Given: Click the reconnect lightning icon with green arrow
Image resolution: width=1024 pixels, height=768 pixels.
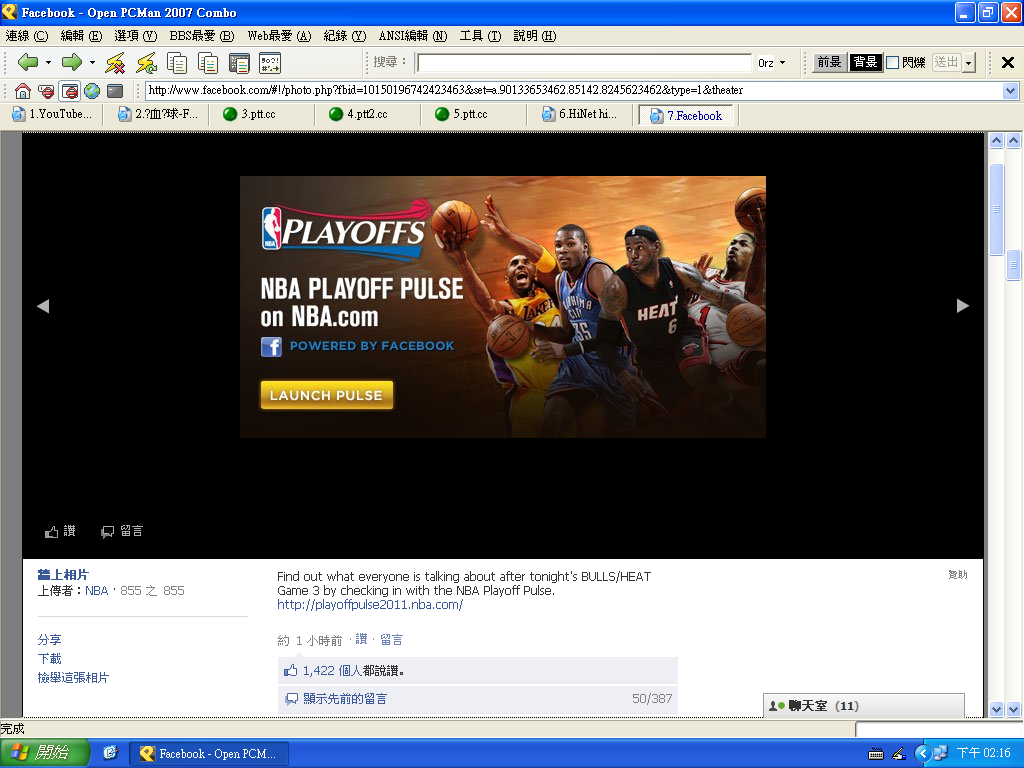Looking at the screenshot, I should coord(146,63).
